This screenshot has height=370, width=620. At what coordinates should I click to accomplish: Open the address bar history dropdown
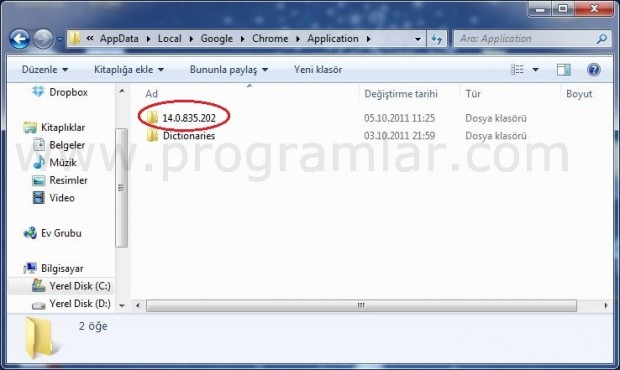pos(418,39)
